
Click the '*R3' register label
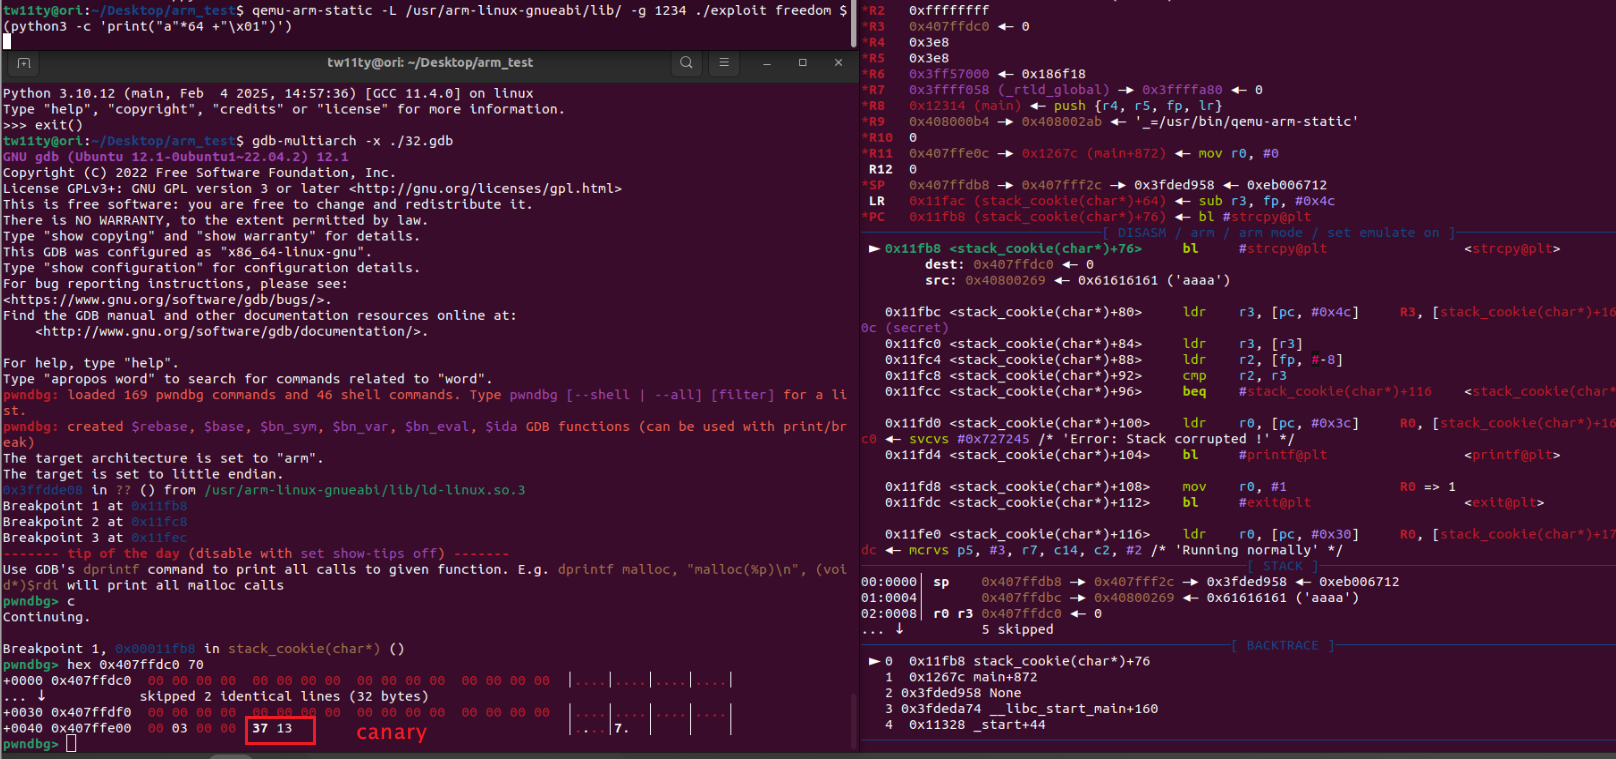click(x=873, y=26)
